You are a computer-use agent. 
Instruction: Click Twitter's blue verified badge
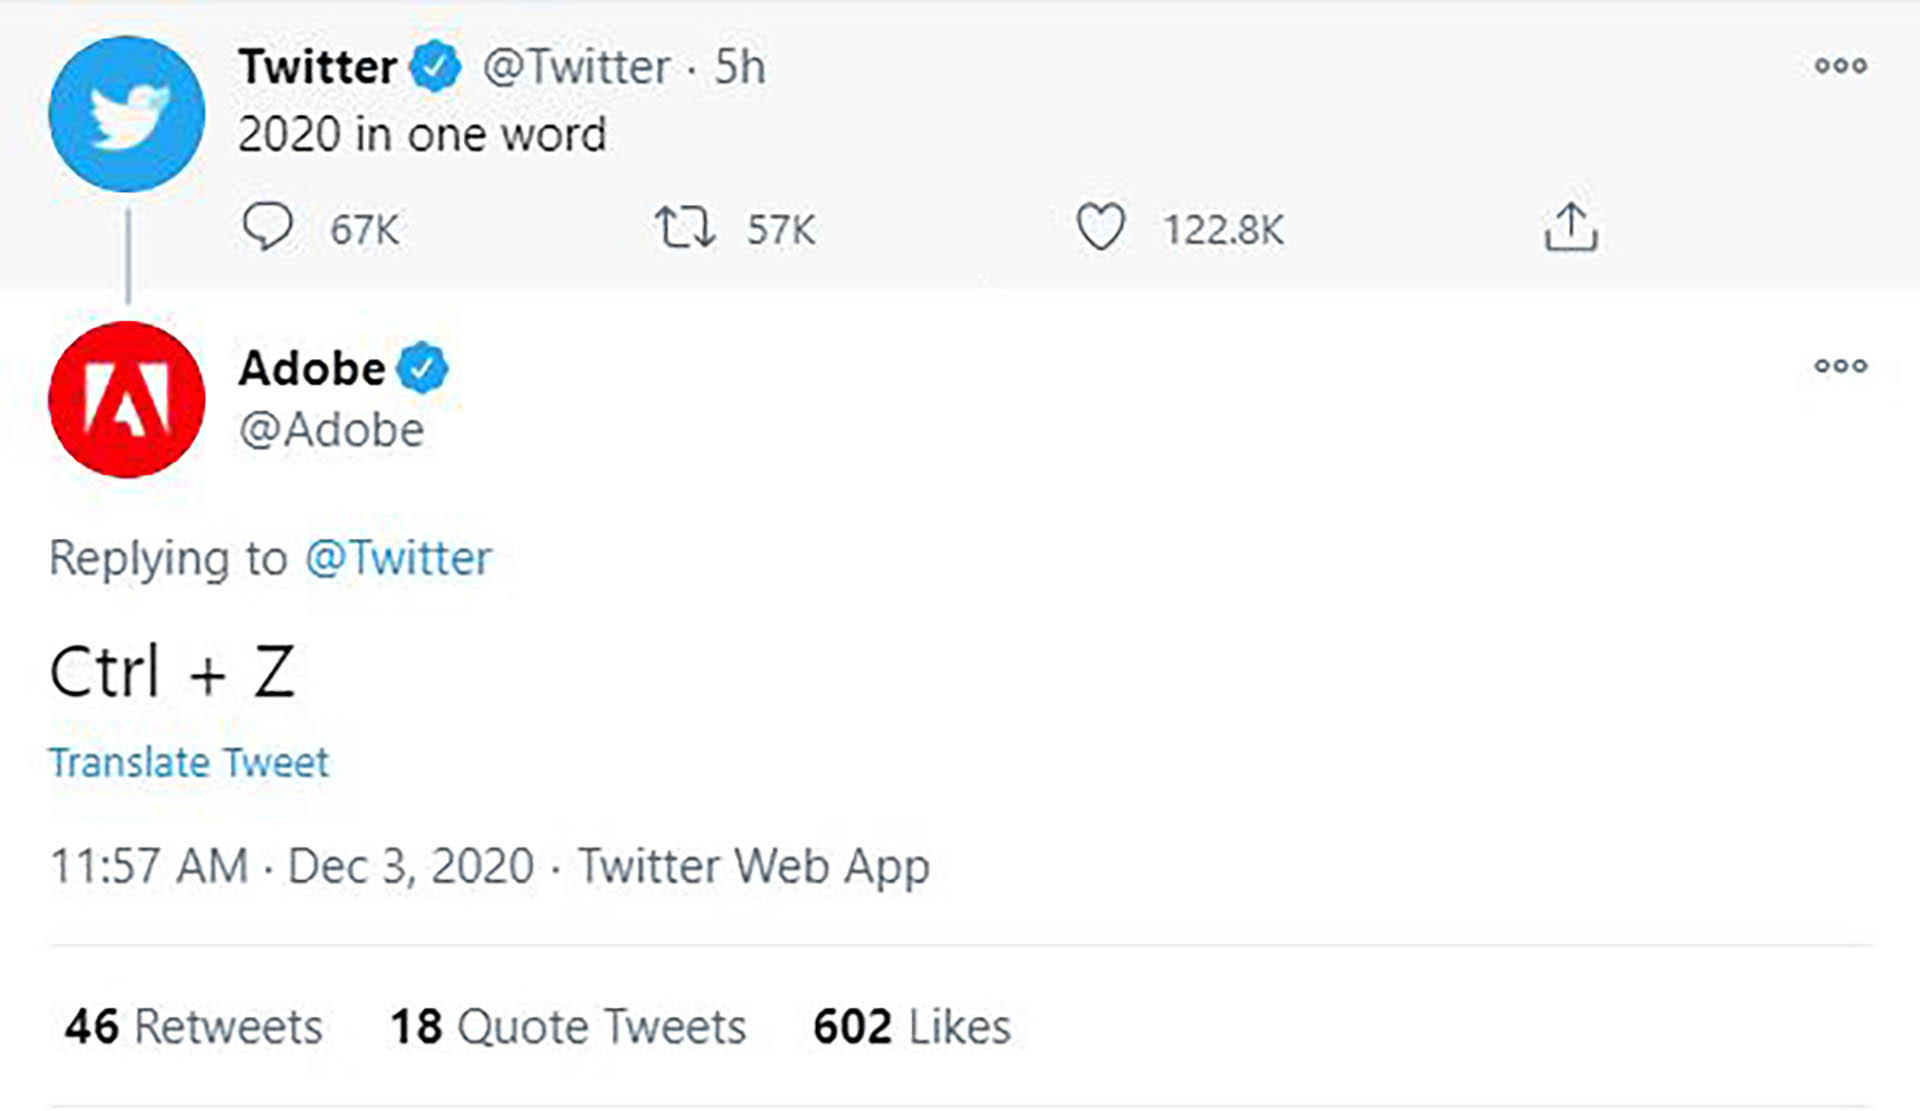[x=435, y=67]
